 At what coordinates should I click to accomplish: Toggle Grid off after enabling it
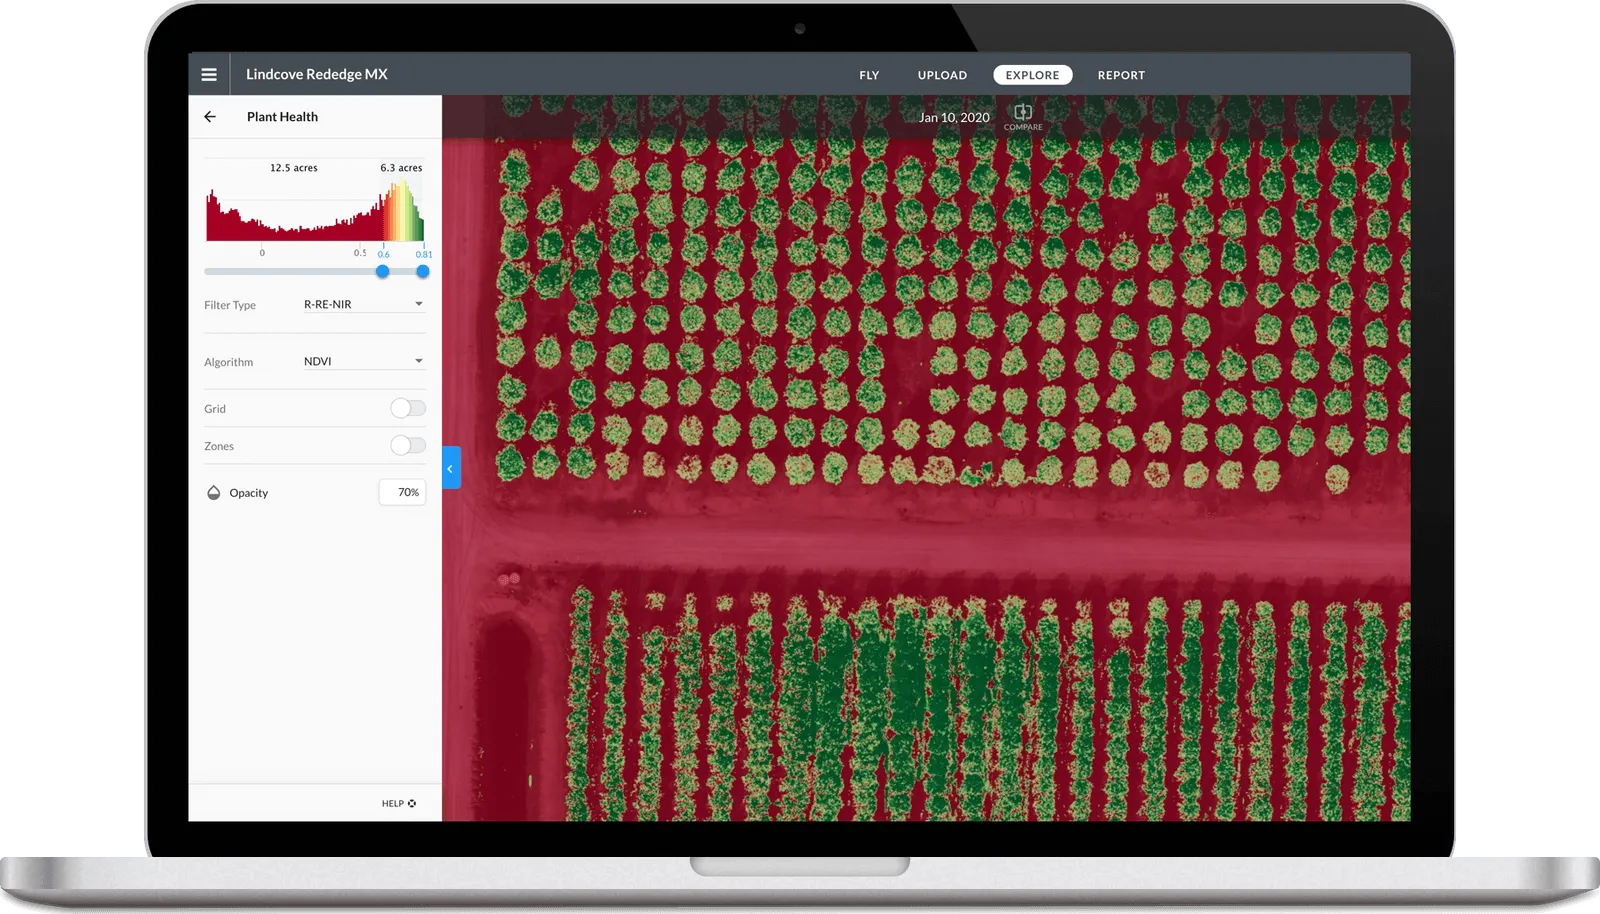coord(408,407)
